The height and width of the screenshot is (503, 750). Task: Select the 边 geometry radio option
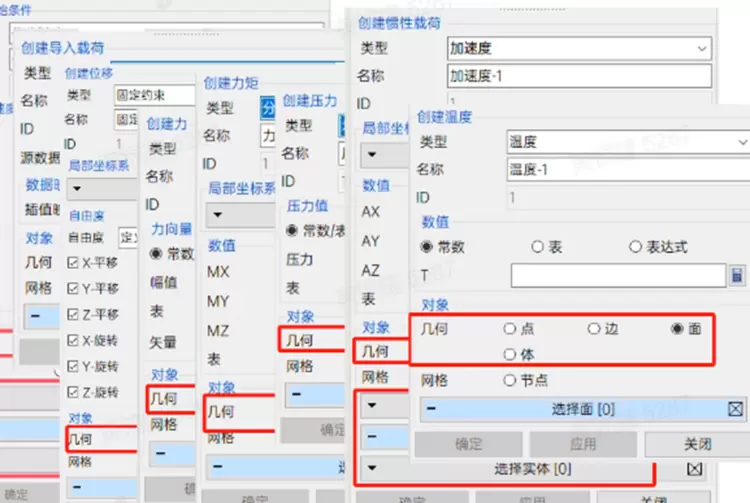point(594,328)
